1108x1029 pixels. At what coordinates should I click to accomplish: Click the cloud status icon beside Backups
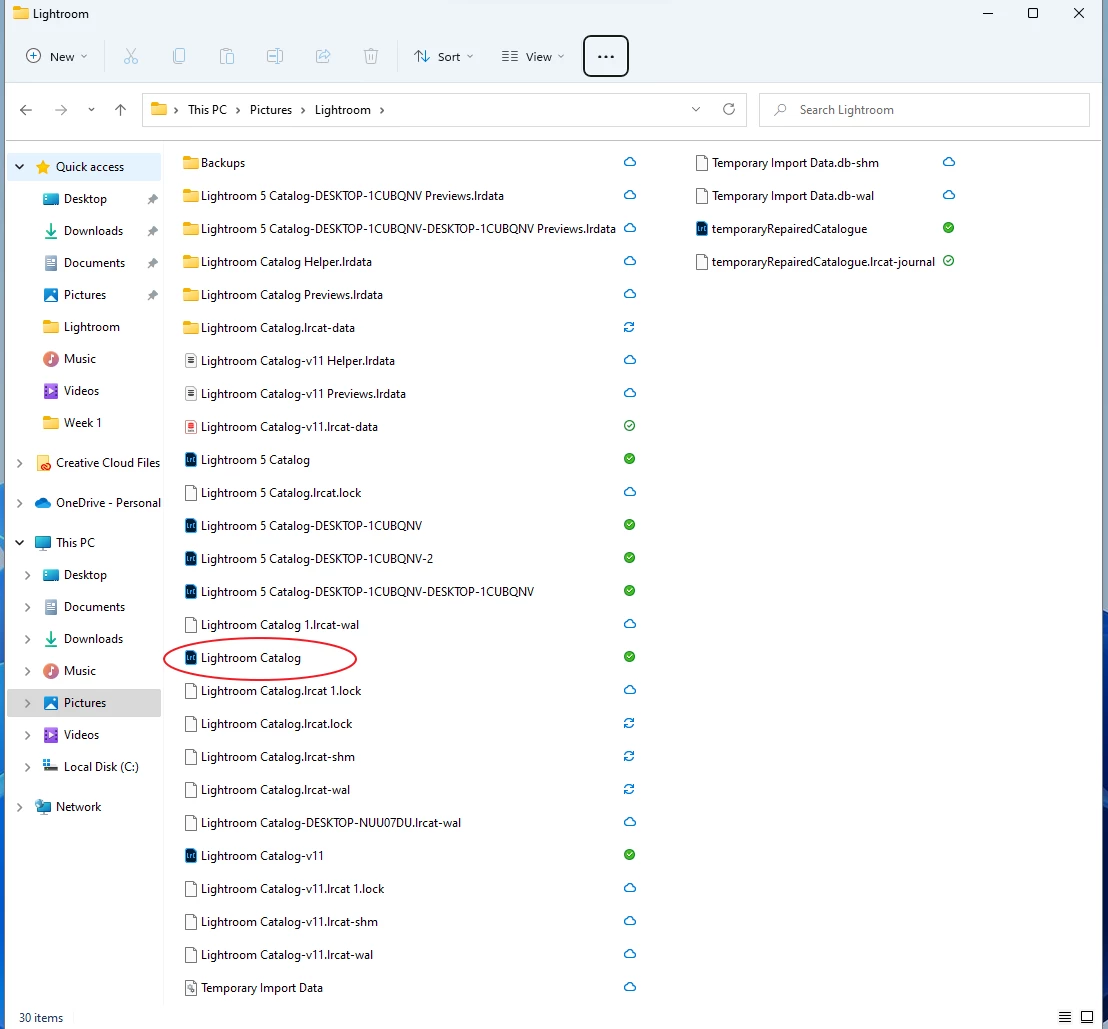tap(630, 162)
